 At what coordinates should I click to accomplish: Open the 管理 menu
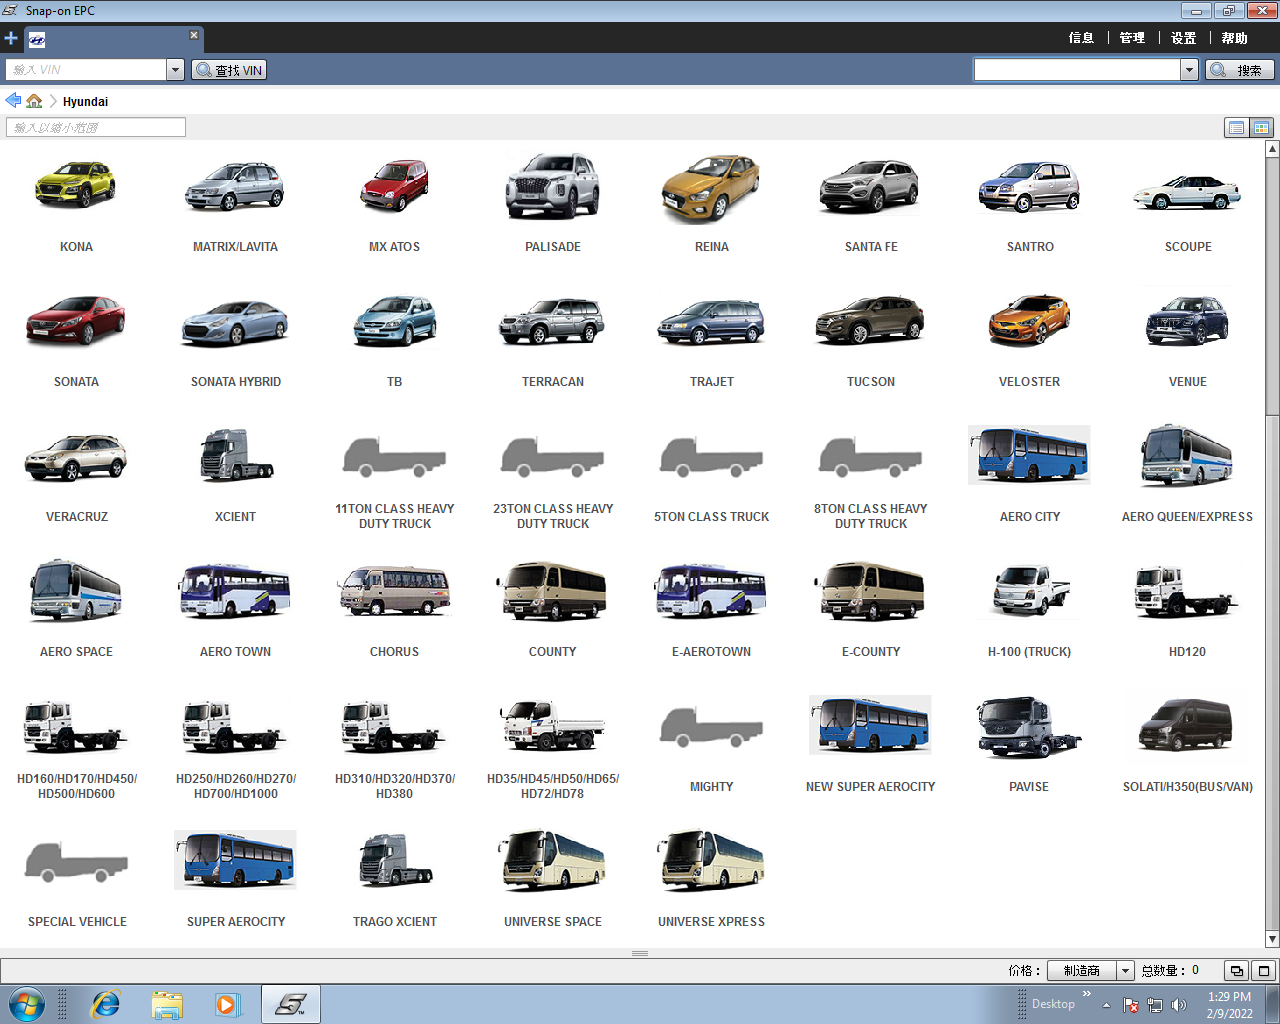click(x=1132, y=38)
